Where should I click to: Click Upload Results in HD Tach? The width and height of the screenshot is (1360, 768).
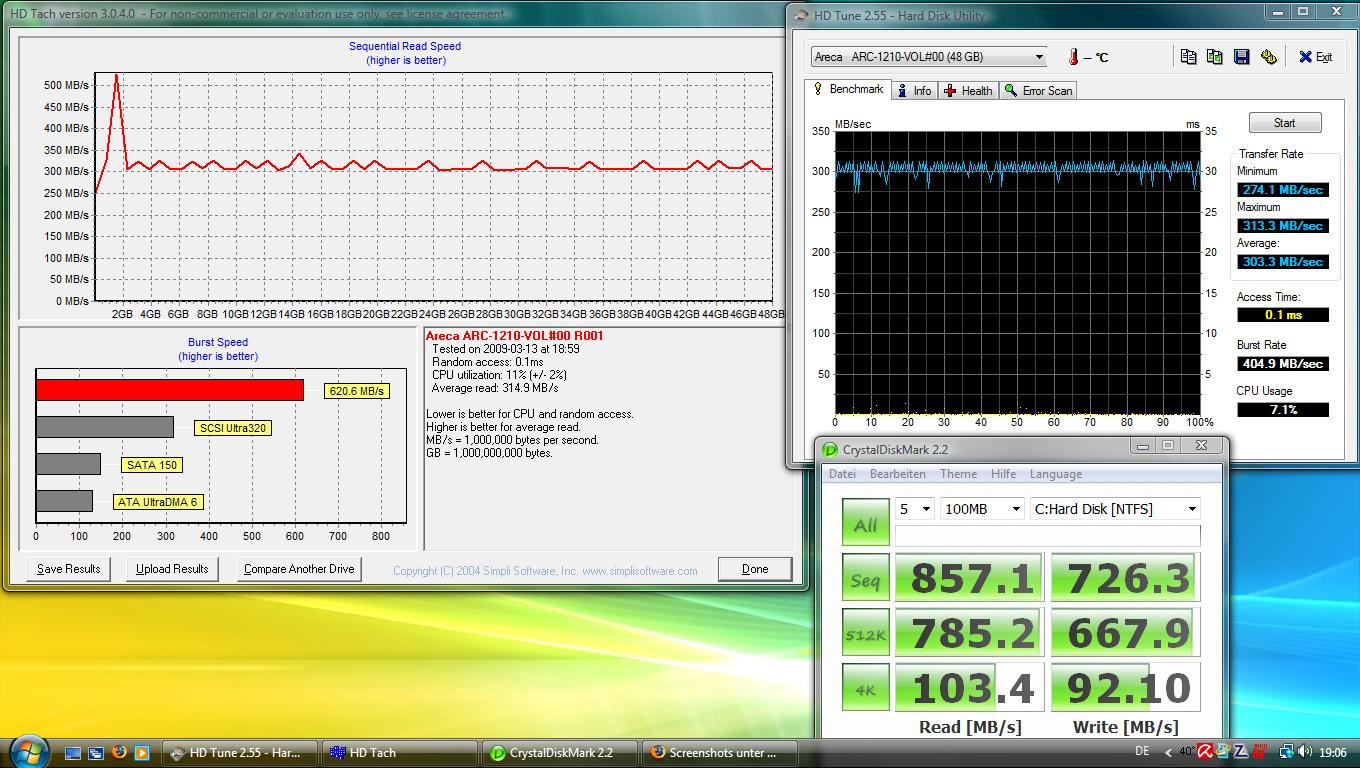click(x=172, y=569)
